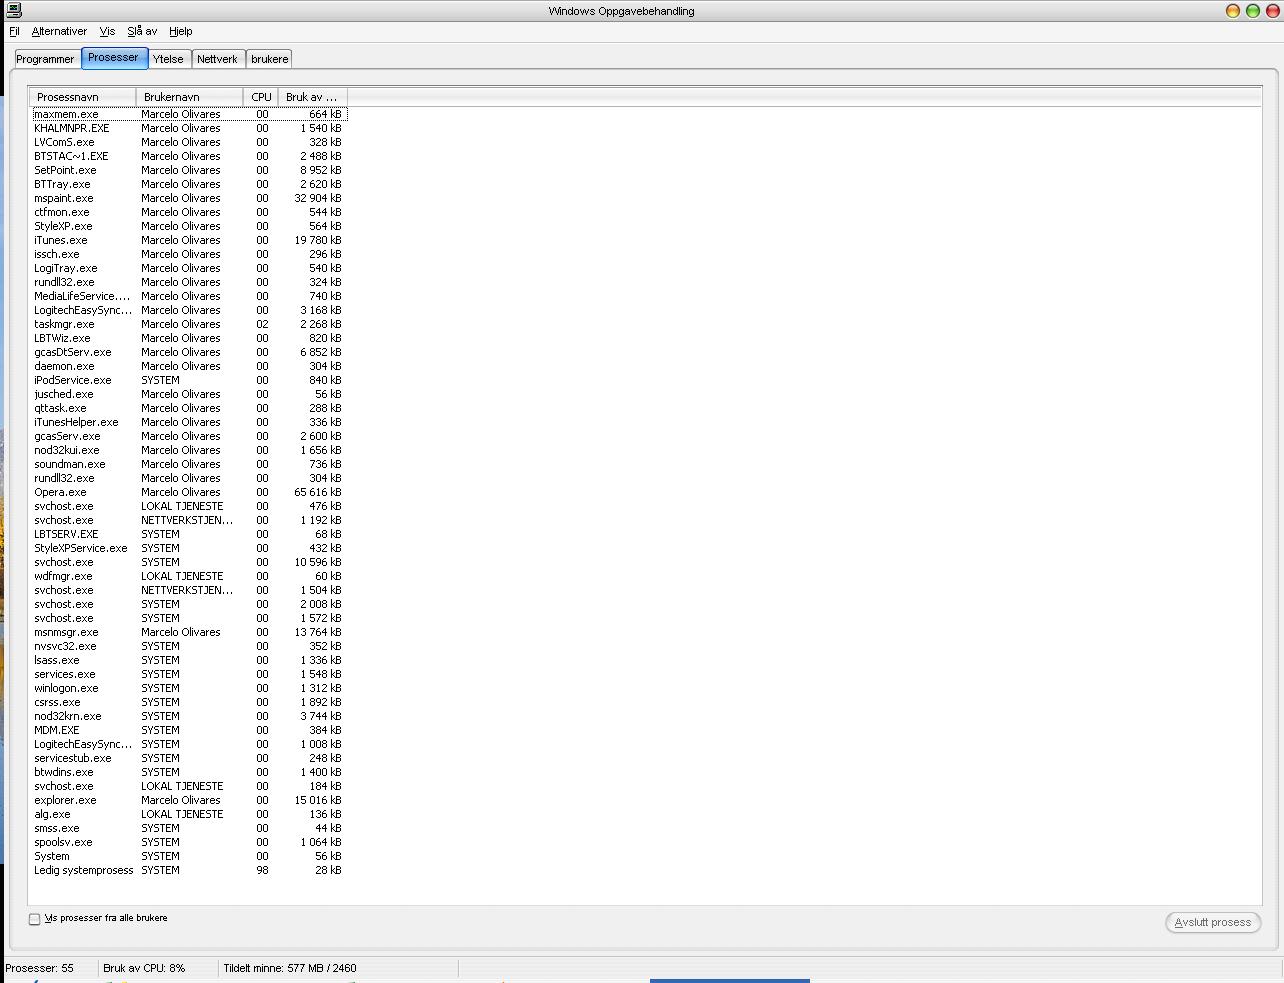Screen dimensions: 1284x983
Task: Select the wdfmgr.exe process
Action: [189, 576]
